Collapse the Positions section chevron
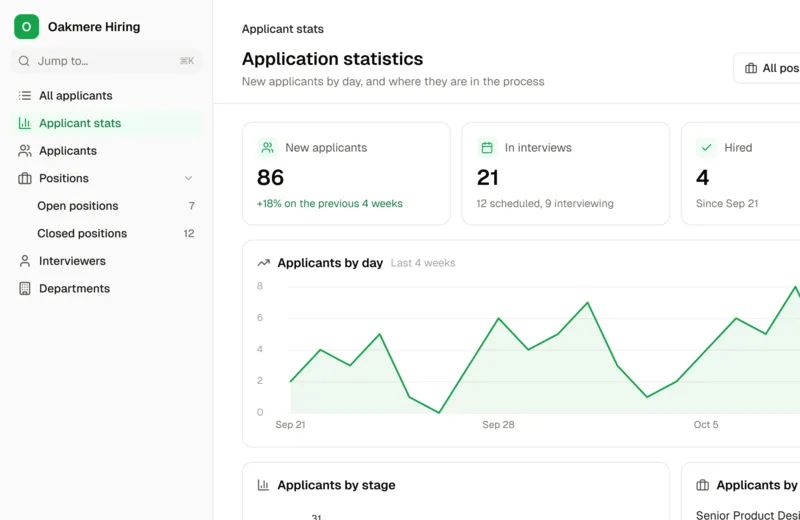 188,178
